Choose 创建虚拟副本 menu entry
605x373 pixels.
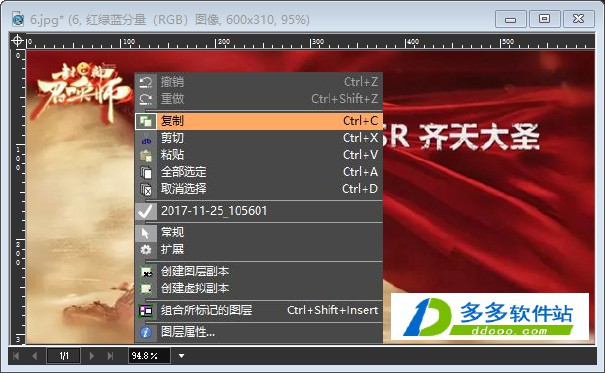click(259, 289)
